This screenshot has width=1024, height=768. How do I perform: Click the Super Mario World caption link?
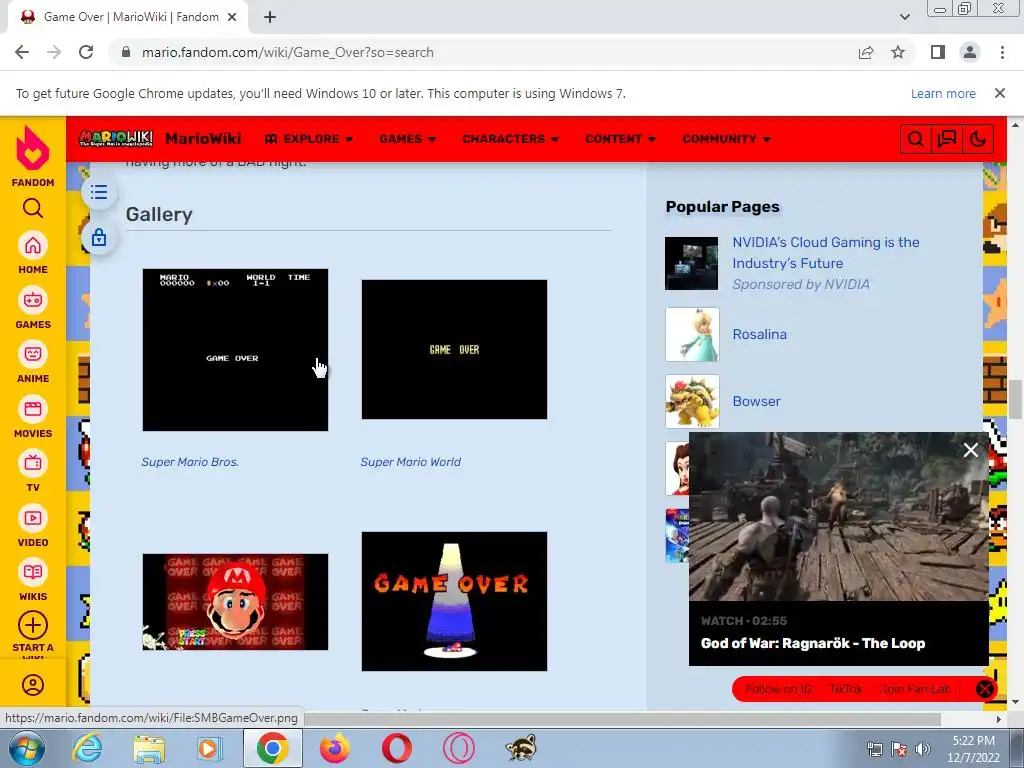pyautogui.click(x=411, y=462)
